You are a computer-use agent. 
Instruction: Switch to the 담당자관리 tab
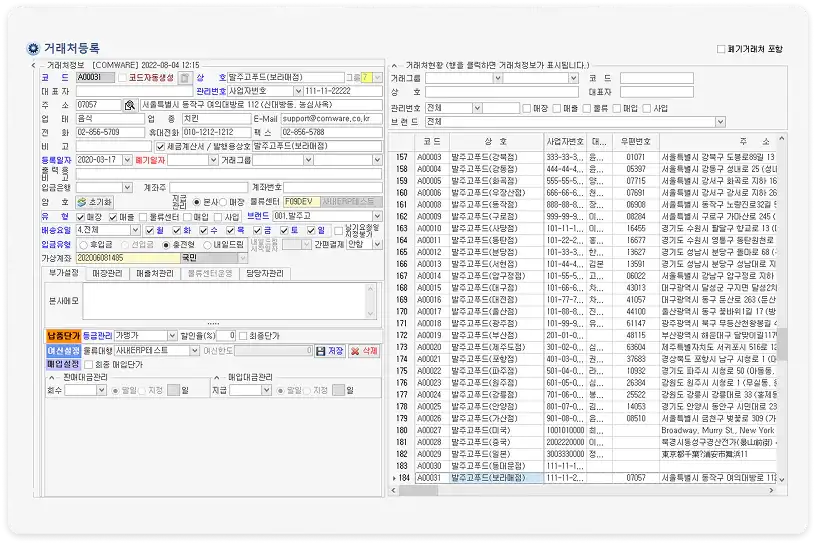pos(265,274)
